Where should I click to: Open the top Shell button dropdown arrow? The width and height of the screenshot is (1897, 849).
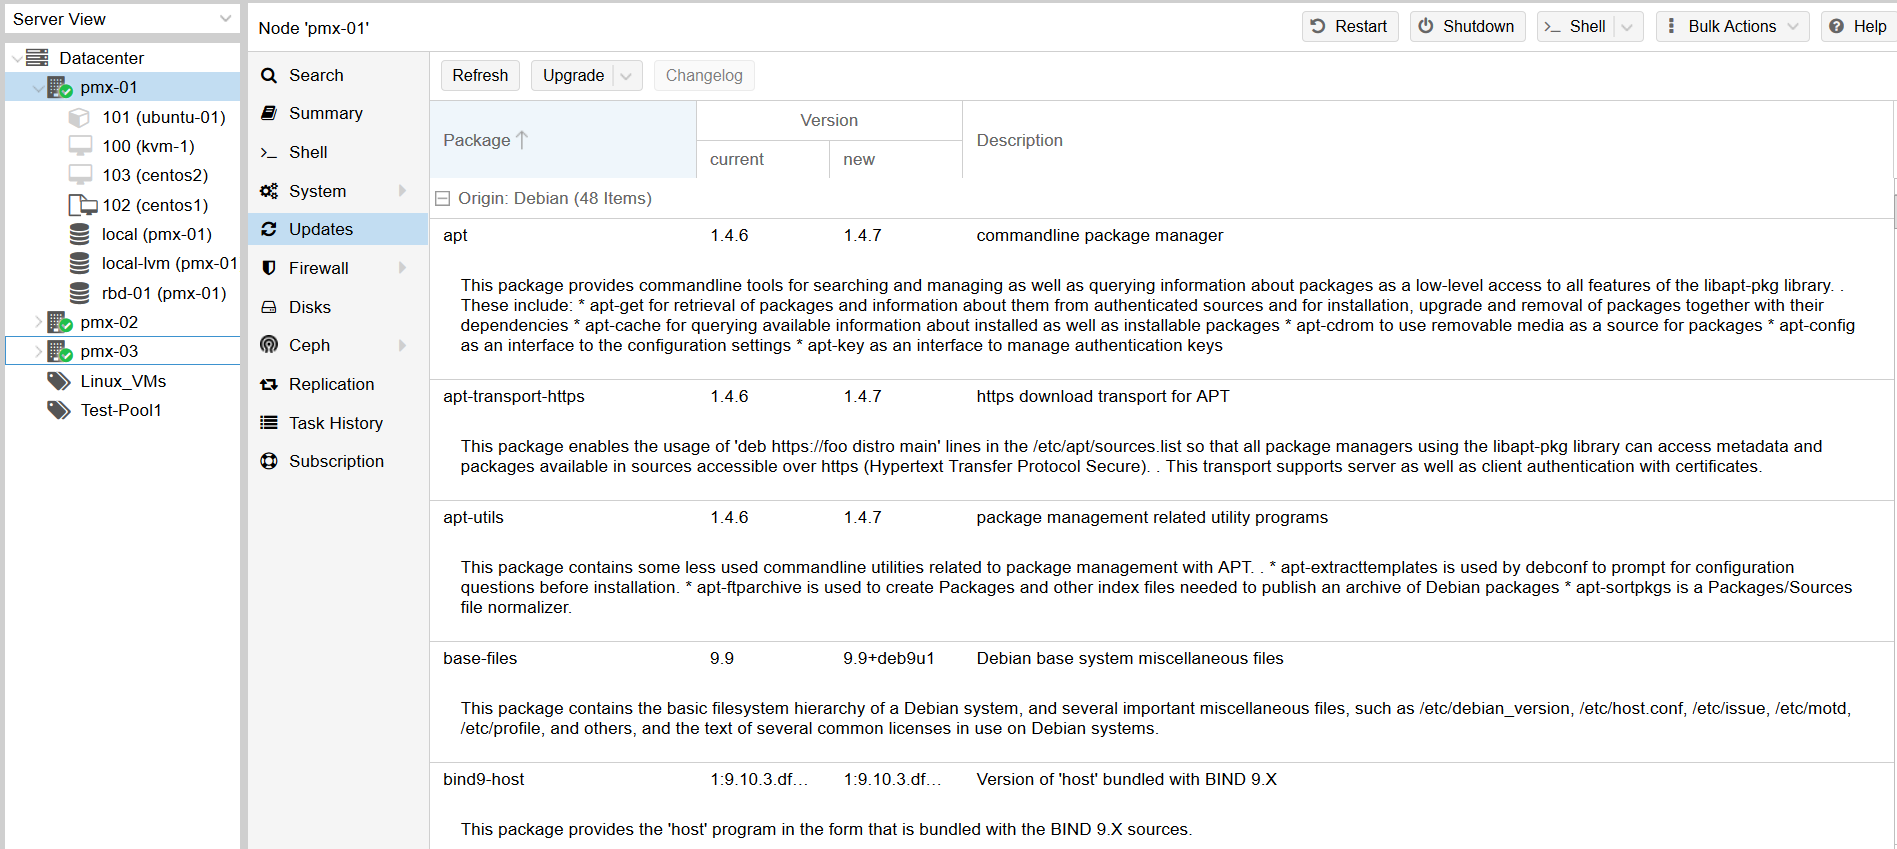tap(1627, 27)
